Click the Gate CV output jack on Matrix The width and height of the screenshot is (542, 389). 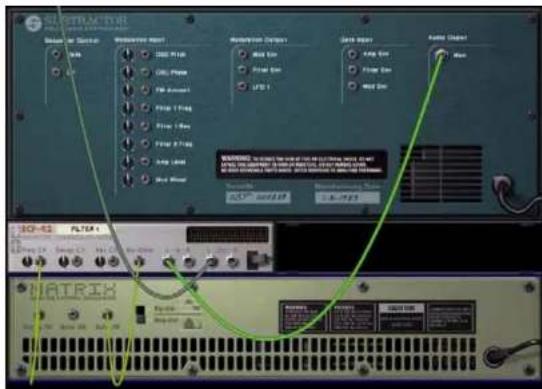(108, 315)
